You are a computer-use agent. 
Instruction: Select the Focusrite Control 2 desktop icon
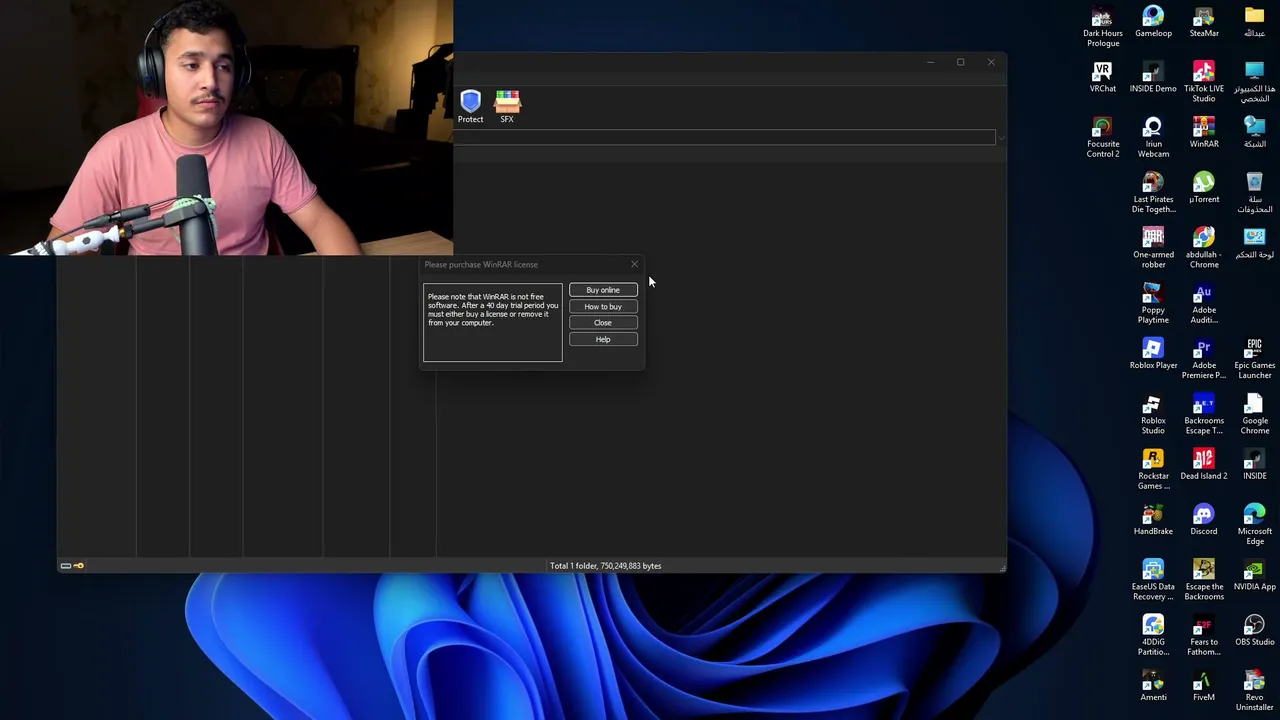point(1103,138)
